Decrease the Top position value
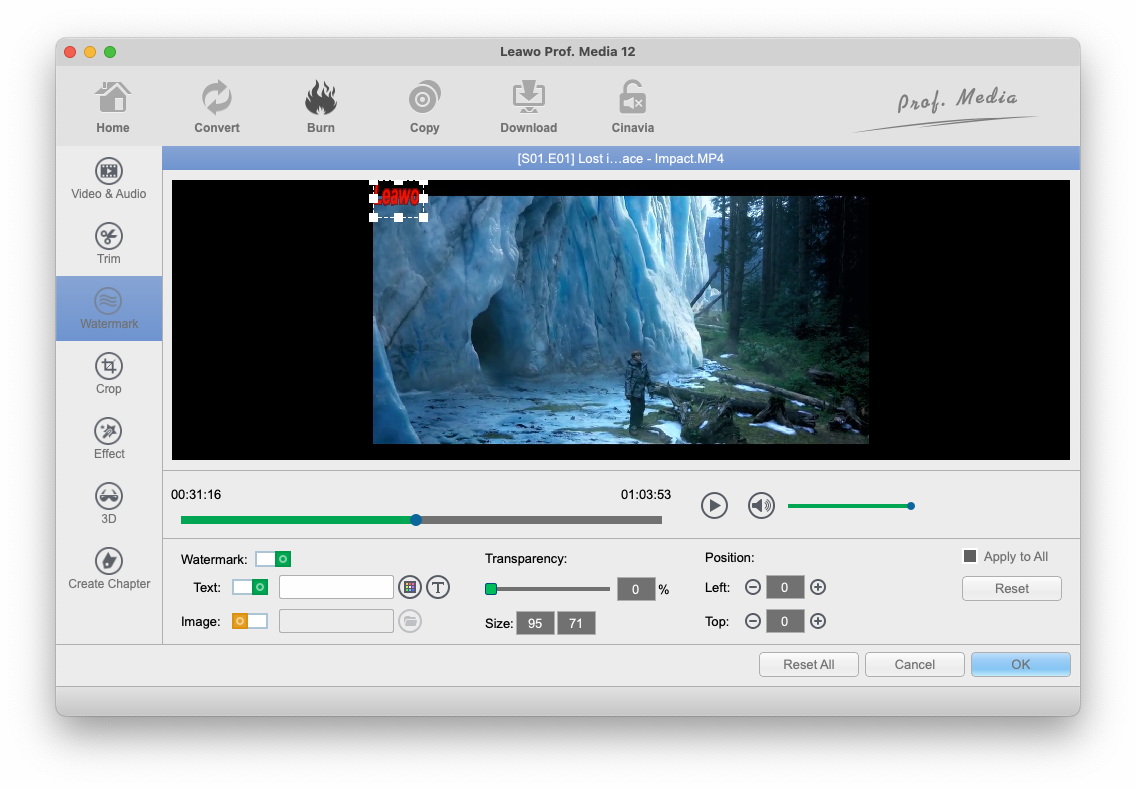This screenshot has width=1136, height=790. (753, 621)
